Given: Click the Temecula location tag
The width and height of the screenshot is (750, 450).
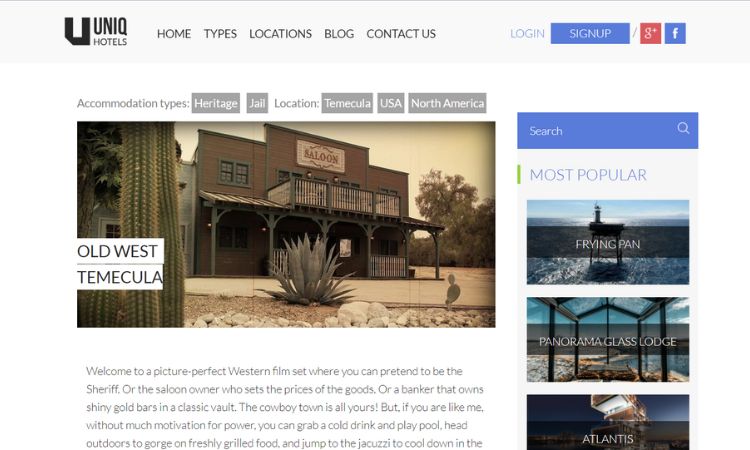Looking at the screenshot, I should pyautogui.click(x=347, y=103).
